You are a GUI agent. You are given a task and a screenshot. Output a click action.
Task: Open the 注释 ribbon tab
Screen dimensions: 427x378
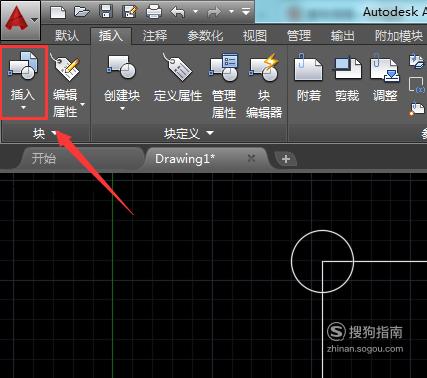click(x=154, y=36)
